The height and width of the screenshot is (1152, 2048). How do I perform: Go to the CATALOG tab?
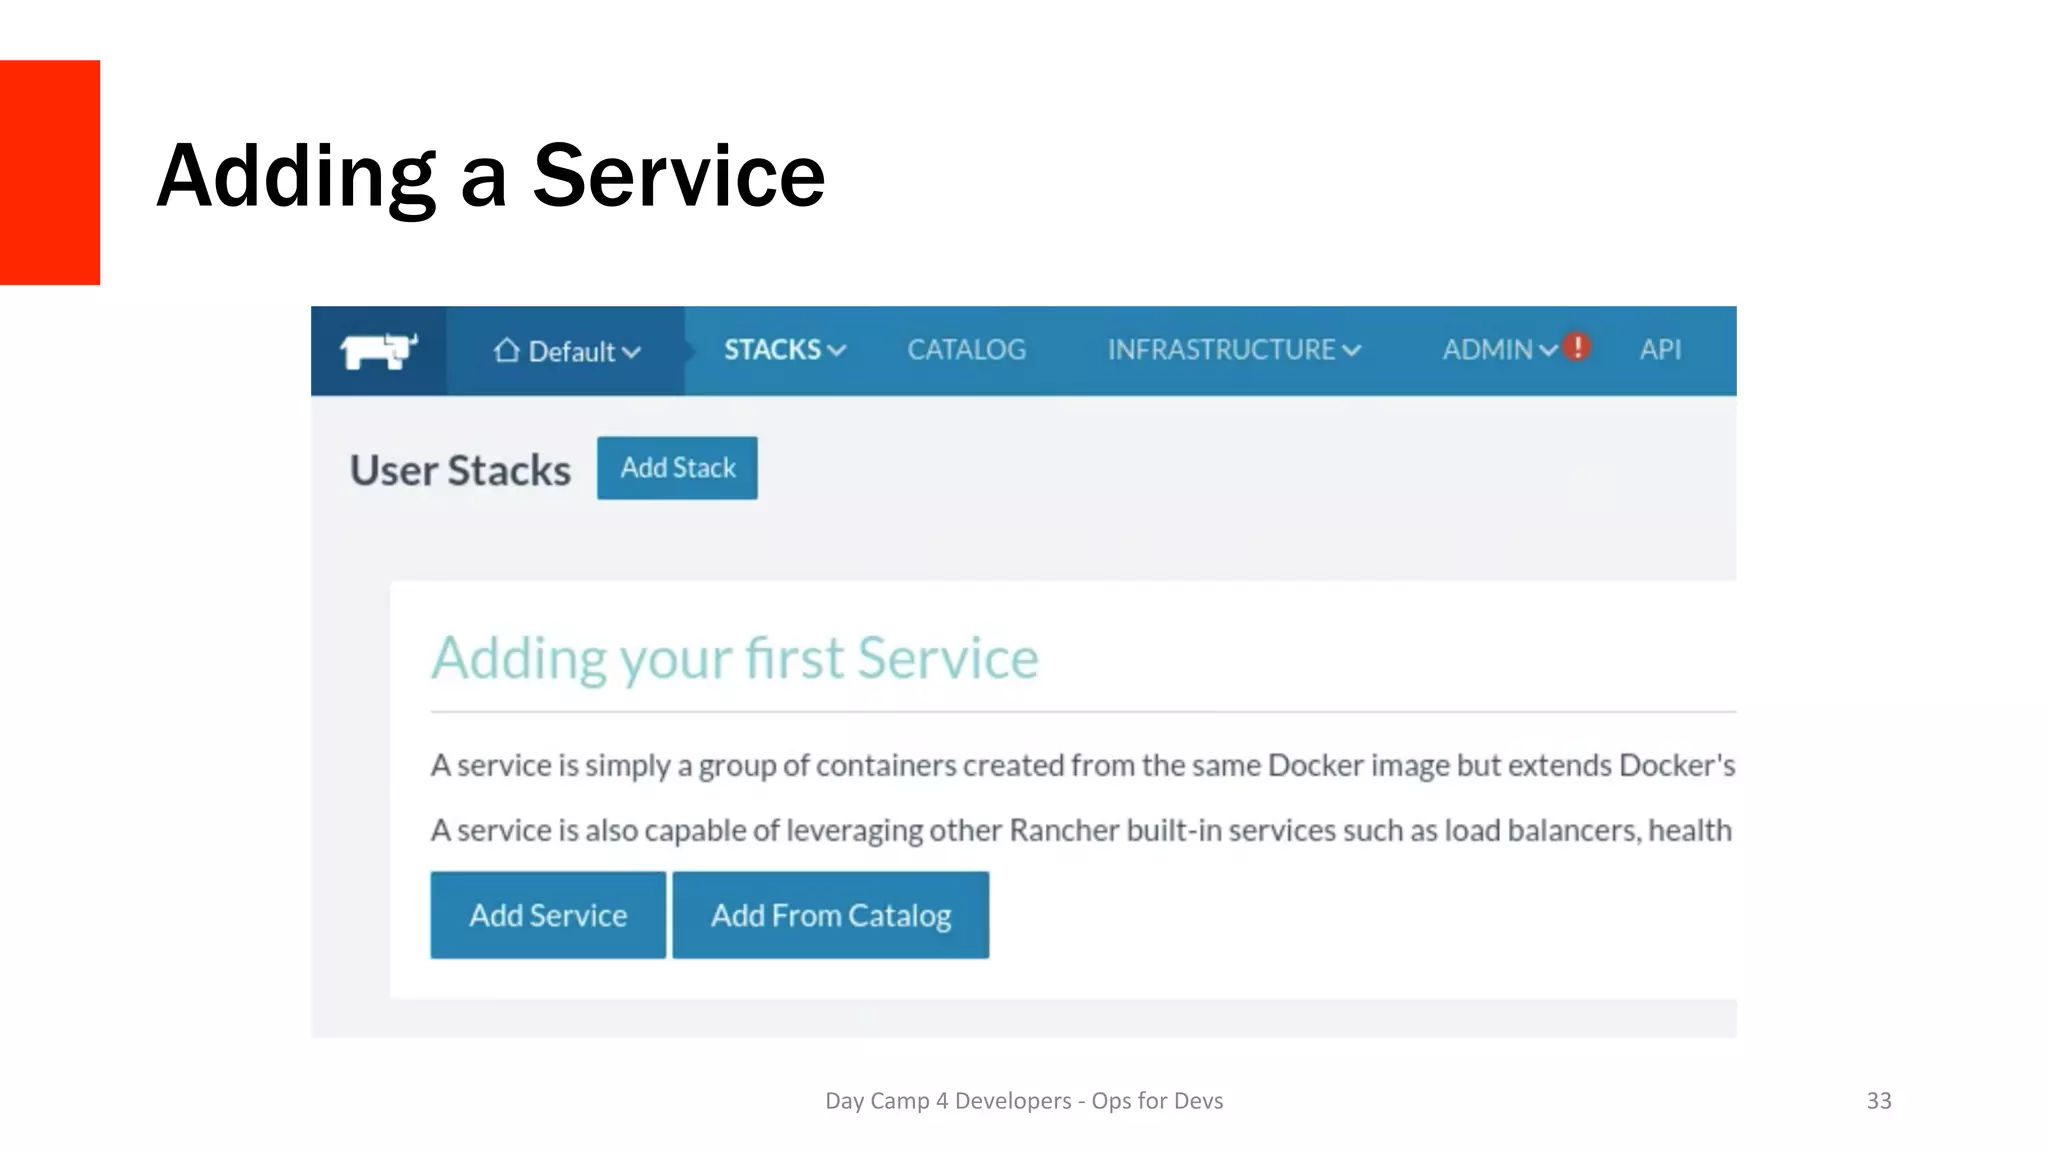[966, 350]
